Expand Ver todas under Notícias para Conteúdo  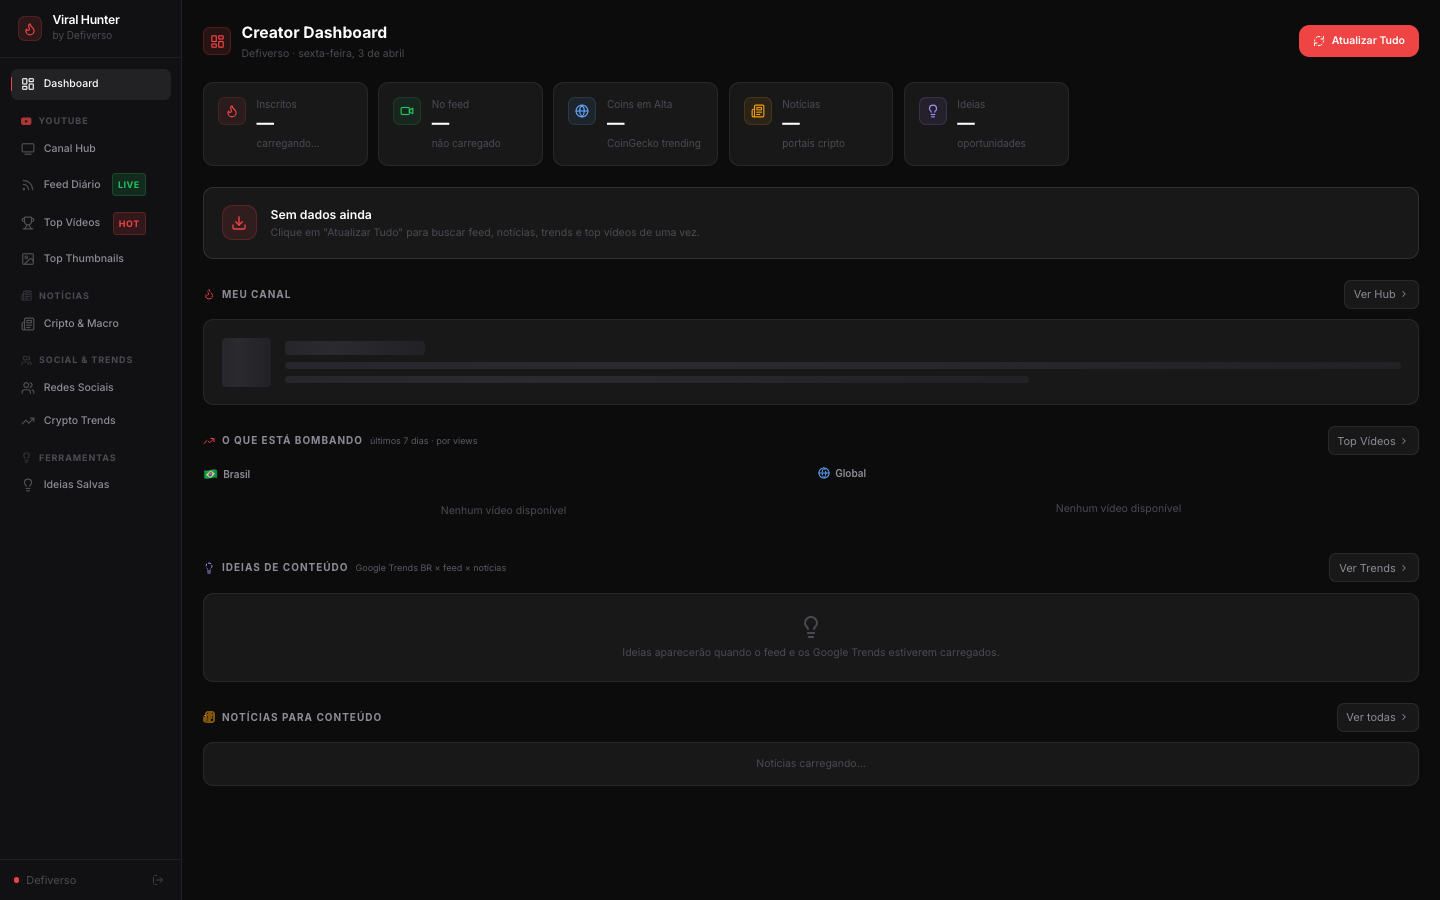click(1377, 717)
